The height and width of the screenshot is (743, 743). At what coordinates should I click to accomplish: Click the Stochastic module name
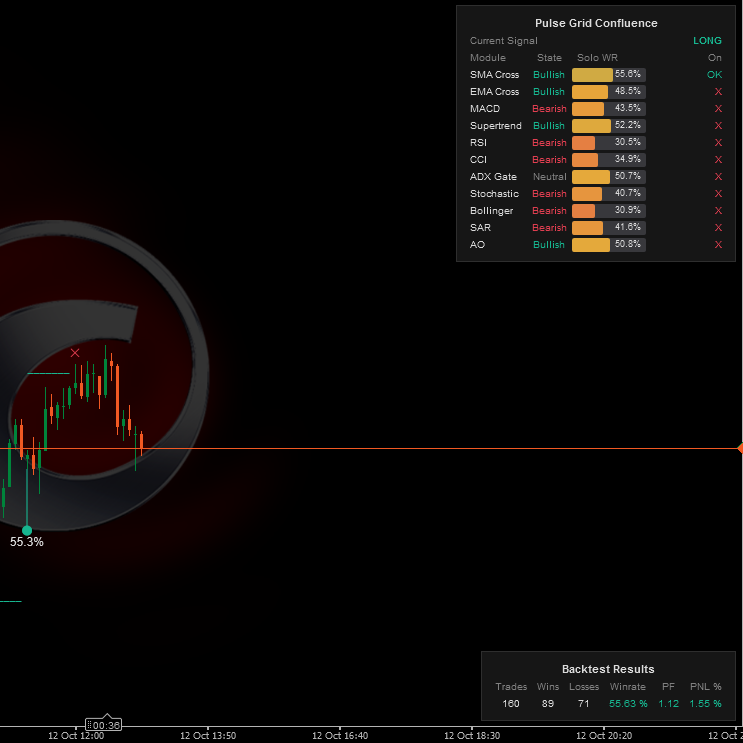[x=494, y=194]
